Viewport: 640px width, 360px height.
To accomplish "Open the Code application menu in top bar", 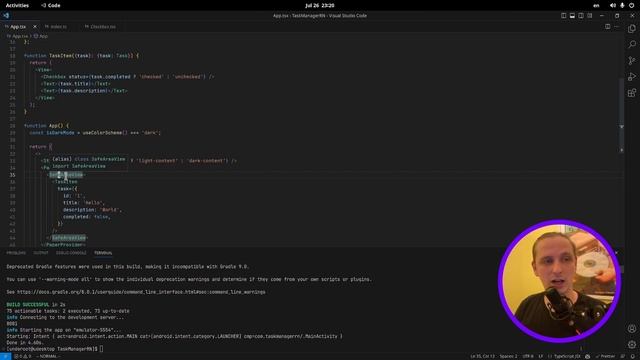I will pyautogui.click(x=51, y=5).
